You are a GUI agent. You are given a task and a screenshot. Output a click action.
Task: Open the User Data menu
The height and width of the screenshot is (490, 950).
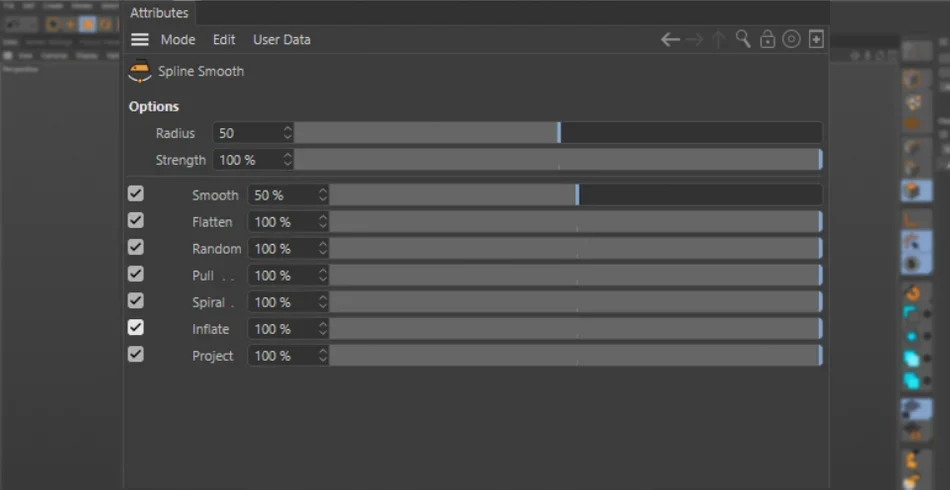click(282, 40)
